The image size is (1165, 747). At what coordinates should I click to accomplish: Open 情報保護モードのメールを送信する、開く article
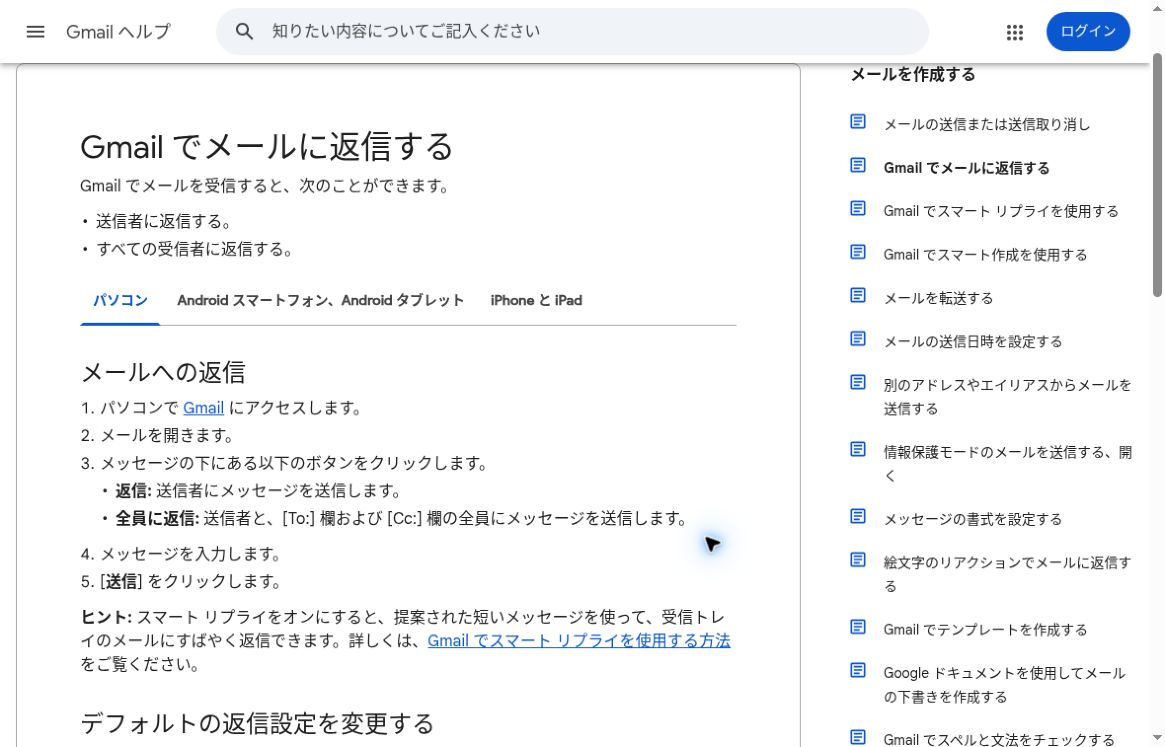1007,464
